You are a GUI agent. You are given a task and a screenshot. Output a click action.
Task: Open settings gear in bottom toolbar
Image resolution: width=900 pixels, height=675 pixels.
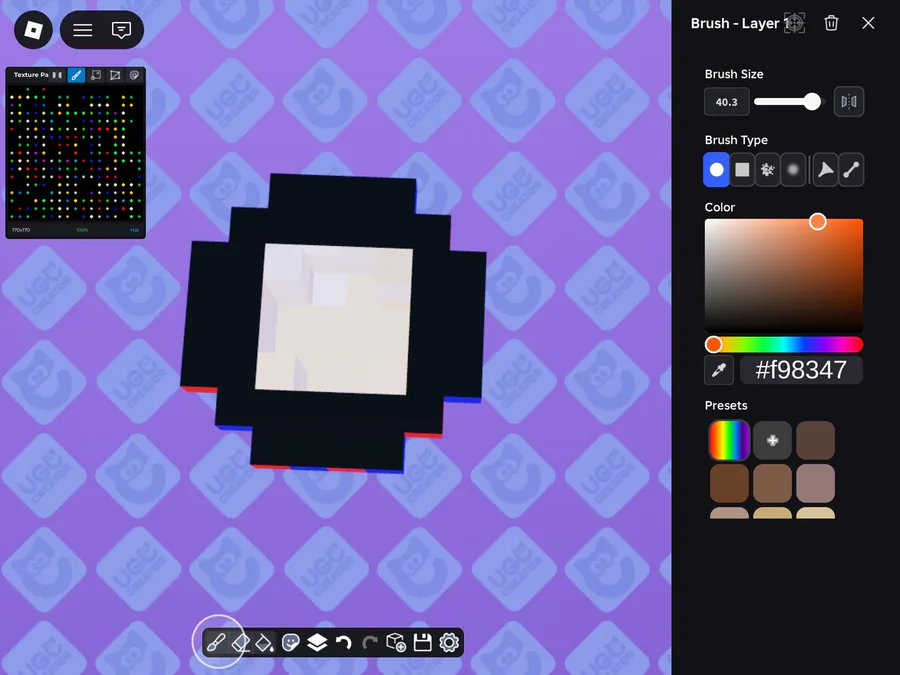pos(449,642)
